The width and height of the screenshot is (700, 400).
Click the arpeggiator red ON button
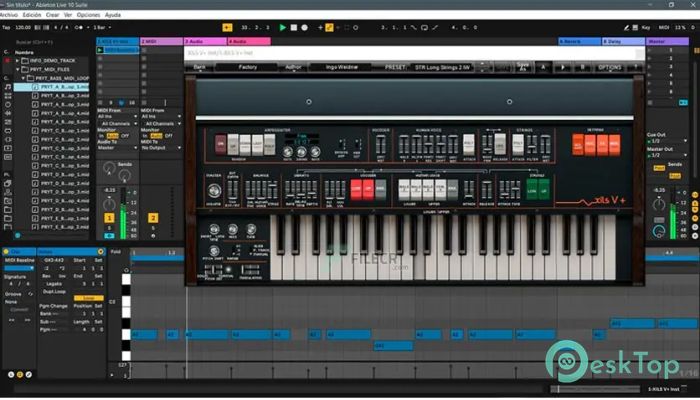[x=220, y=145]
